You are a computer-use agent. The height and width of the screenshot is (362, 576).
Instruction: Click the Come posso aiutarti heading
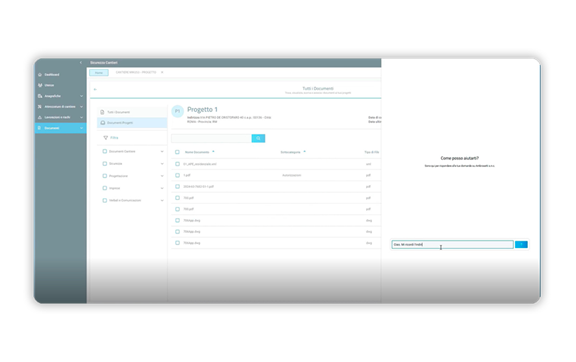(460, 158)
